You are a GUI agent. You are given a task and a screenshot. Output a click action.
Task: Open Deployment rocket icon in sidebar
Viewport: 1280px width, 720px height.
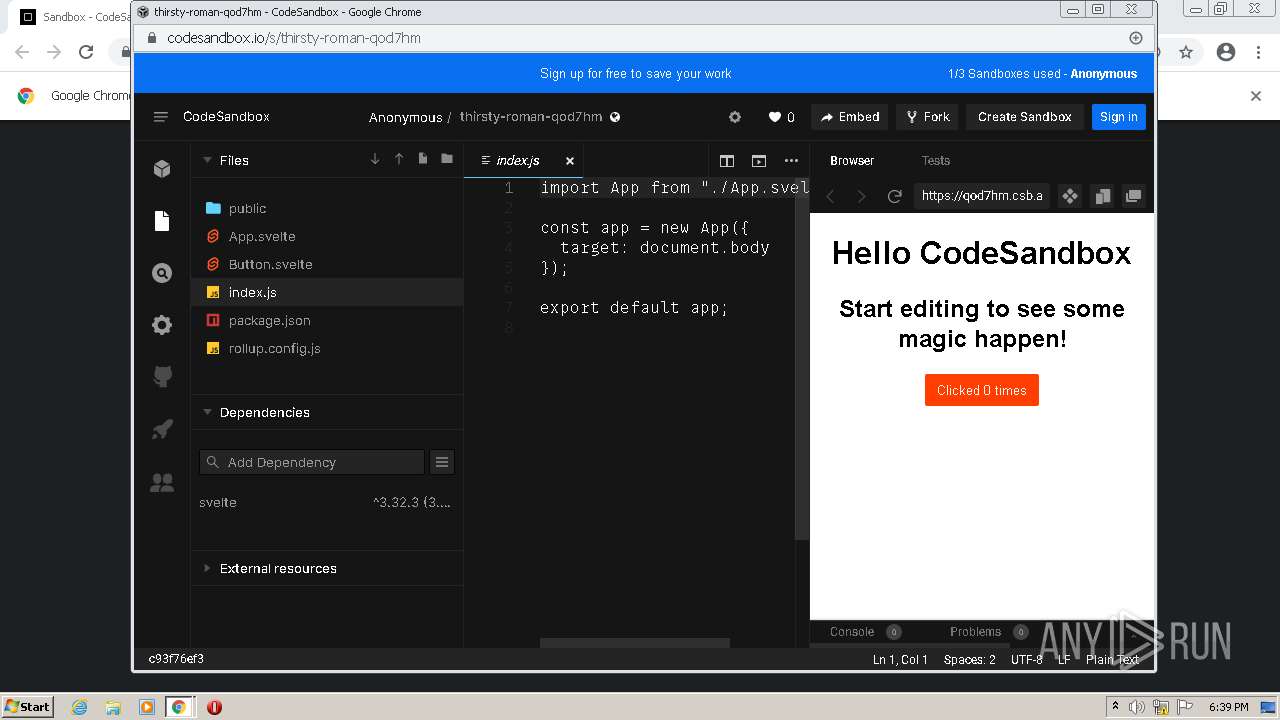[x=162, y=429]
